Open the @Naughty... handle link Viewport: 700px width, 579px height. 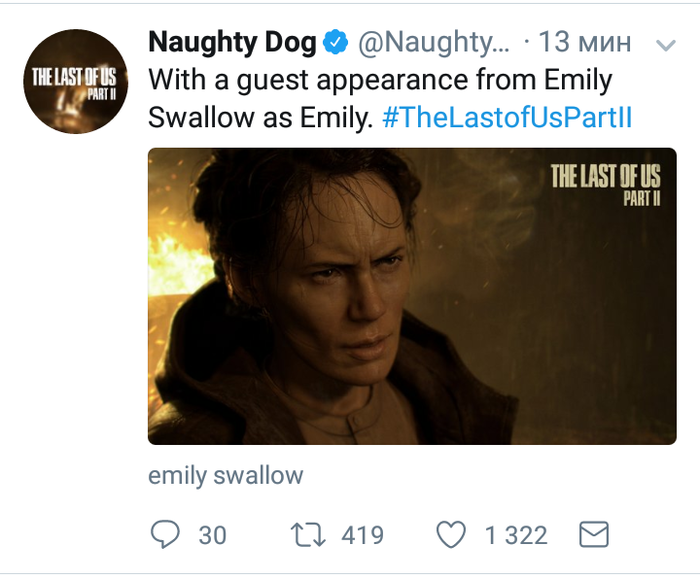click(433, 43)
